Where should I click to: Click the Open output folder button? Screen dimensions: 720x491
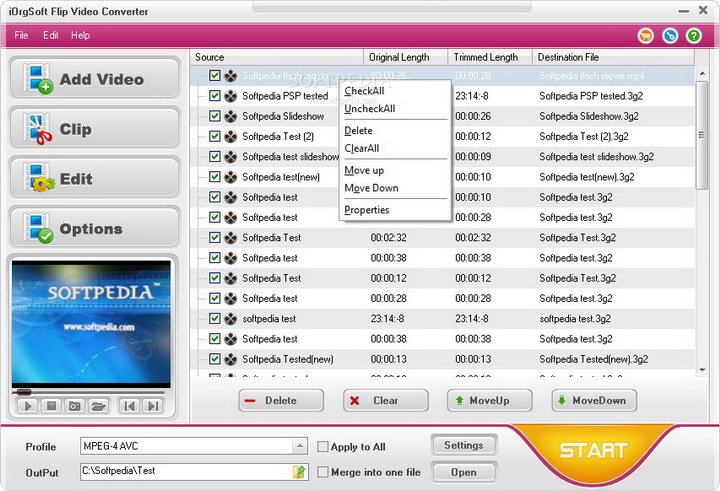464,472
